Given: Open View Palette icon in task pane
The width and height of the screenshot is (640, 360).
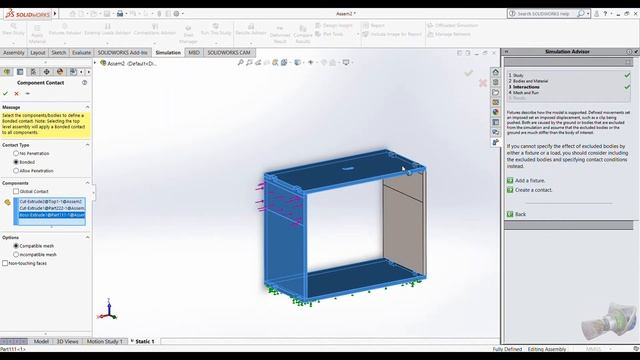Looking at the screenshot, I should click(x=496, y=102).
